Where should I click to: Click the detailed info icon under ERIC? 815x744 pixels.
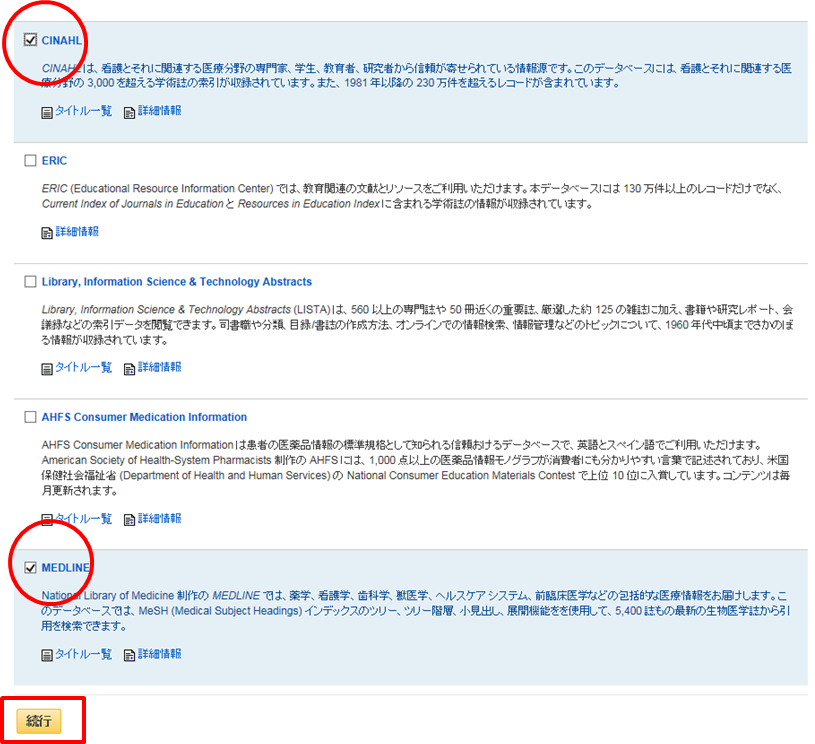[47, 233]
